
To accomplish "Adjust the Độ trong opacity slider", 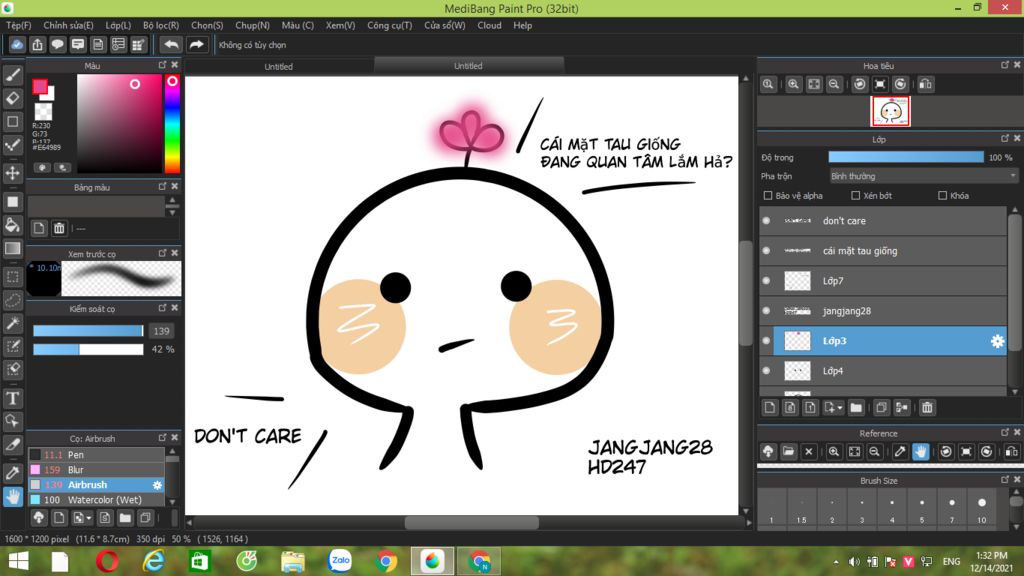I will pos(906,157).
